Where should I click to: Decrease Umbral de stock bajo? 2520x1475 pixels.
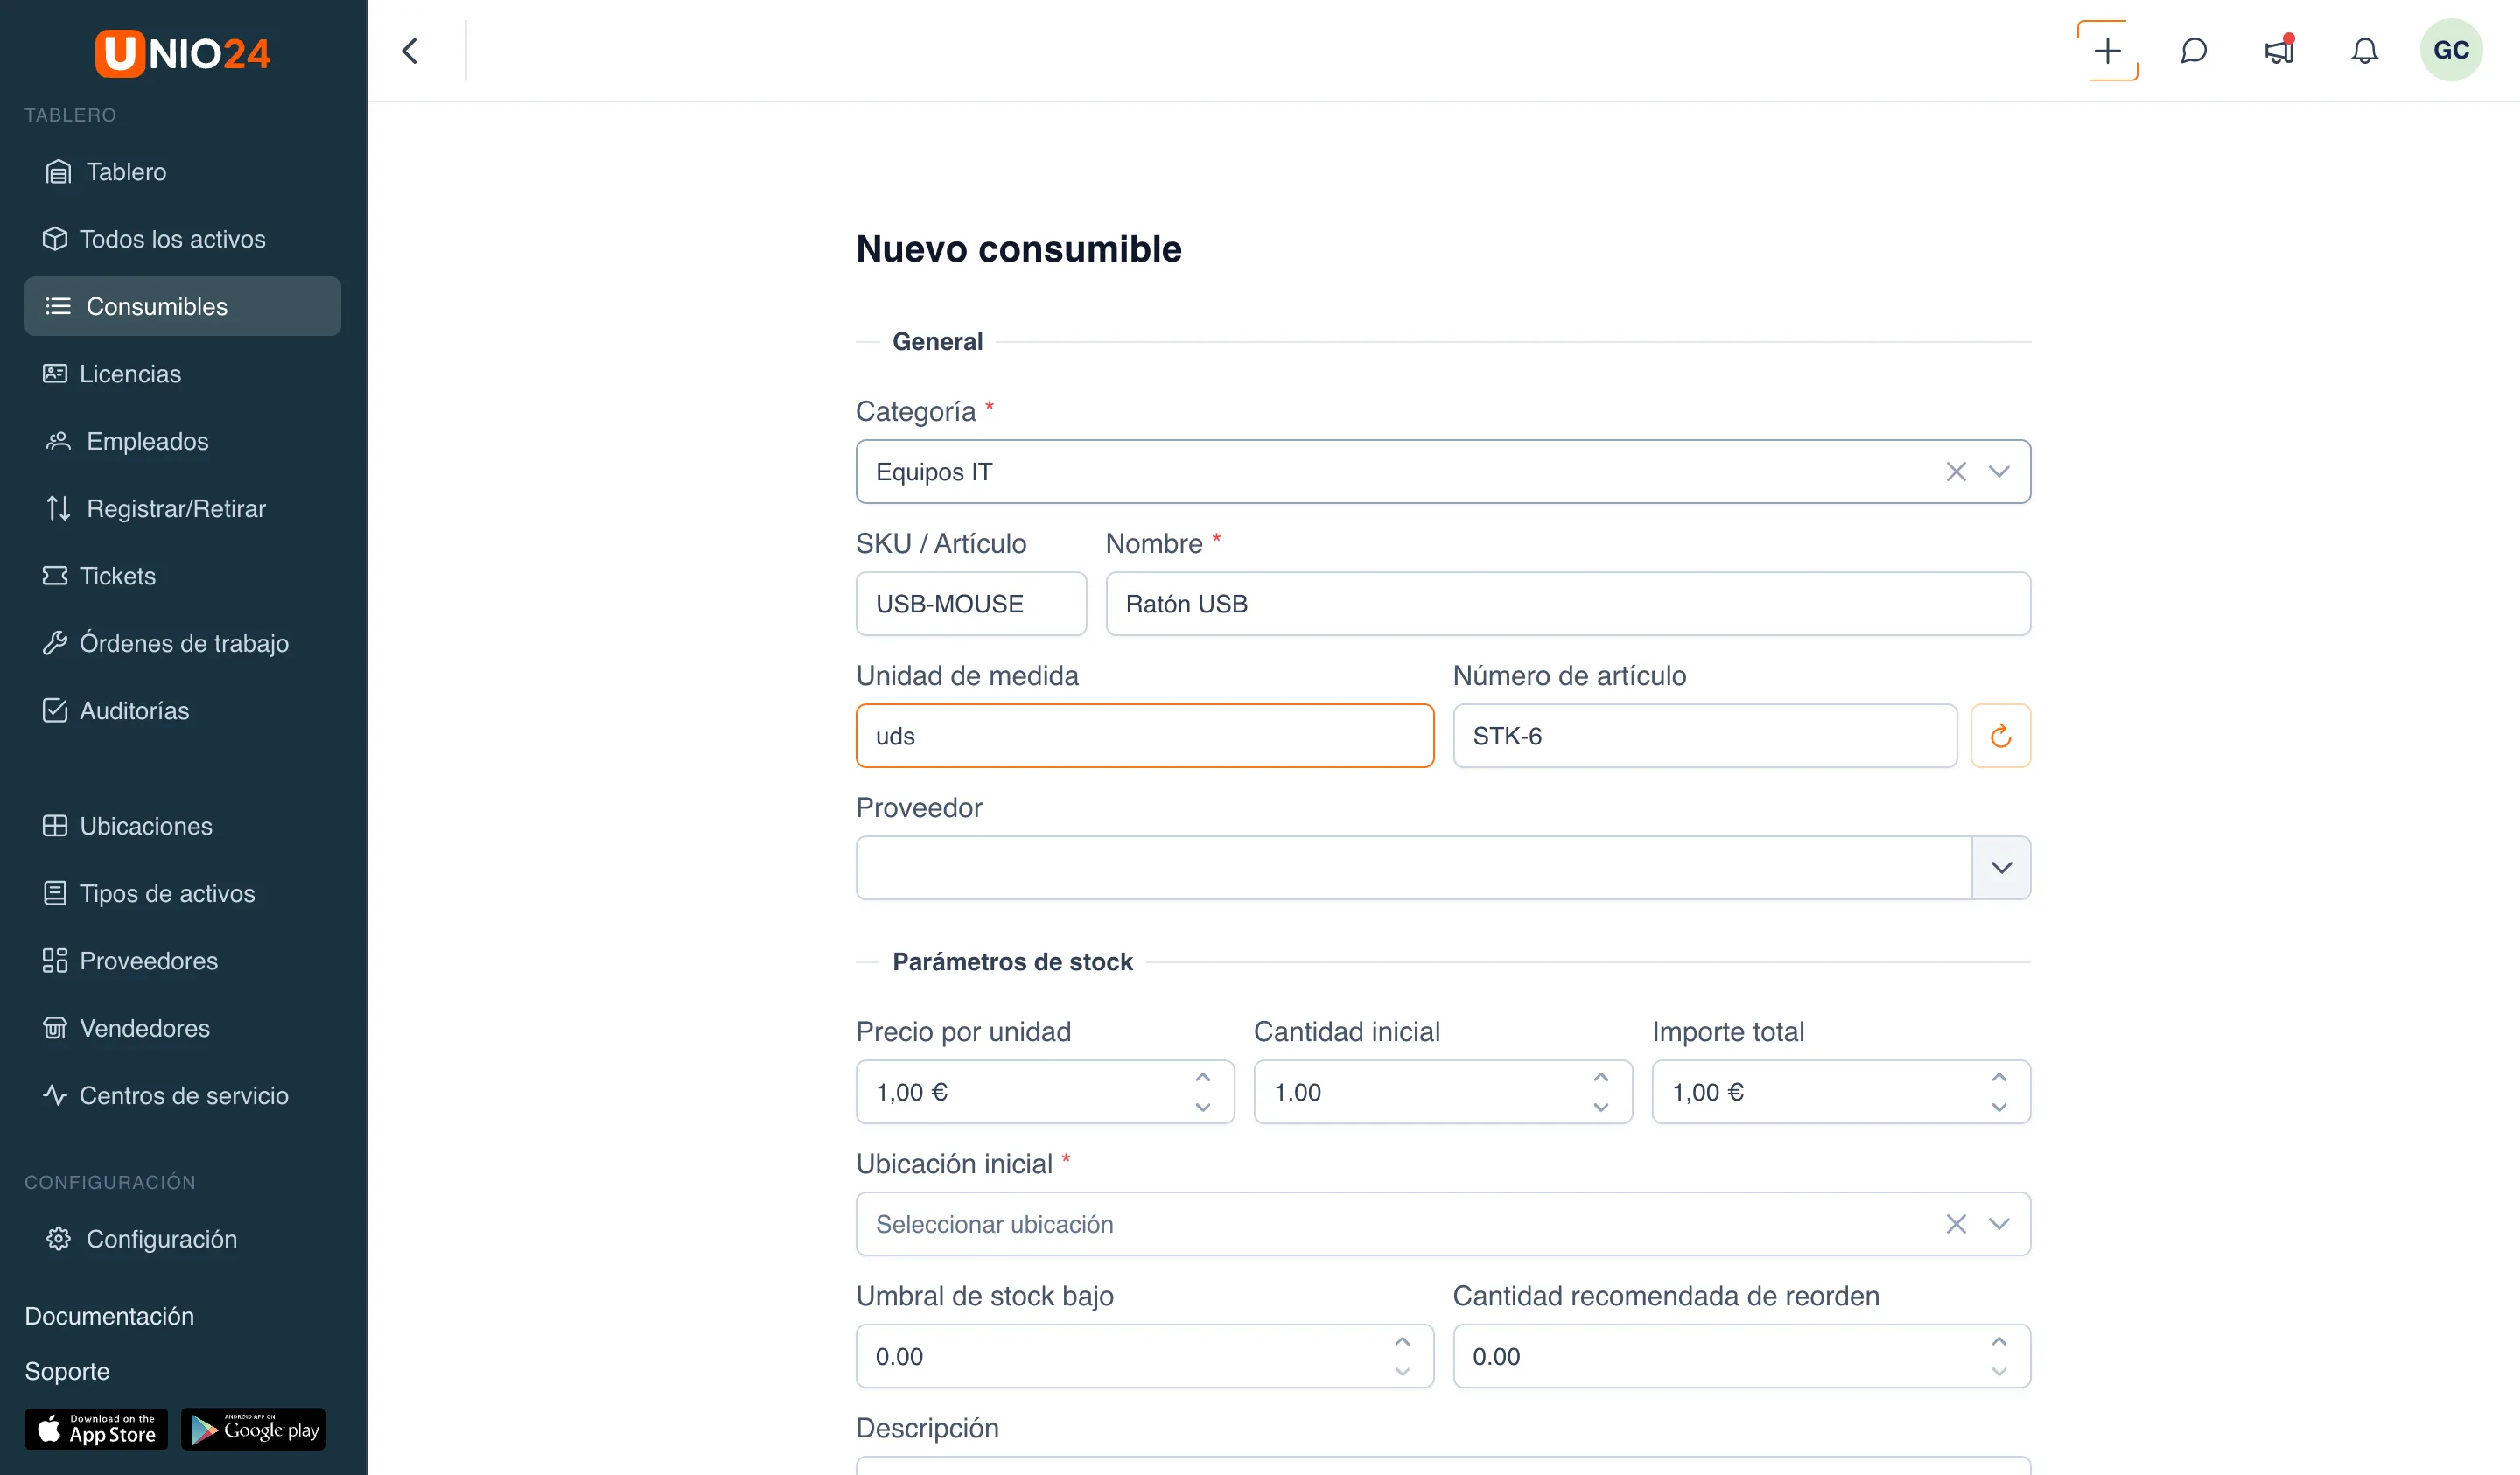[1402, 1371]
